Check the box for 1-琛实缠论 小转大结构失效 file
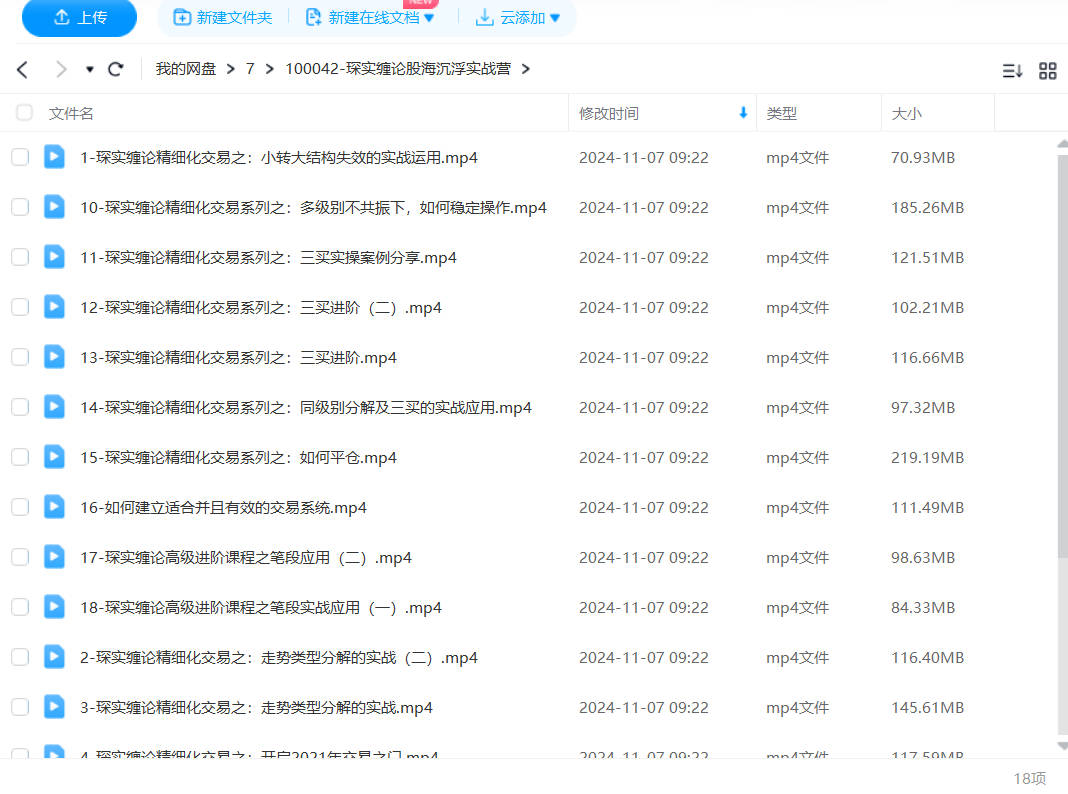This screenshot has width=1068, height=794. (20, 157)
